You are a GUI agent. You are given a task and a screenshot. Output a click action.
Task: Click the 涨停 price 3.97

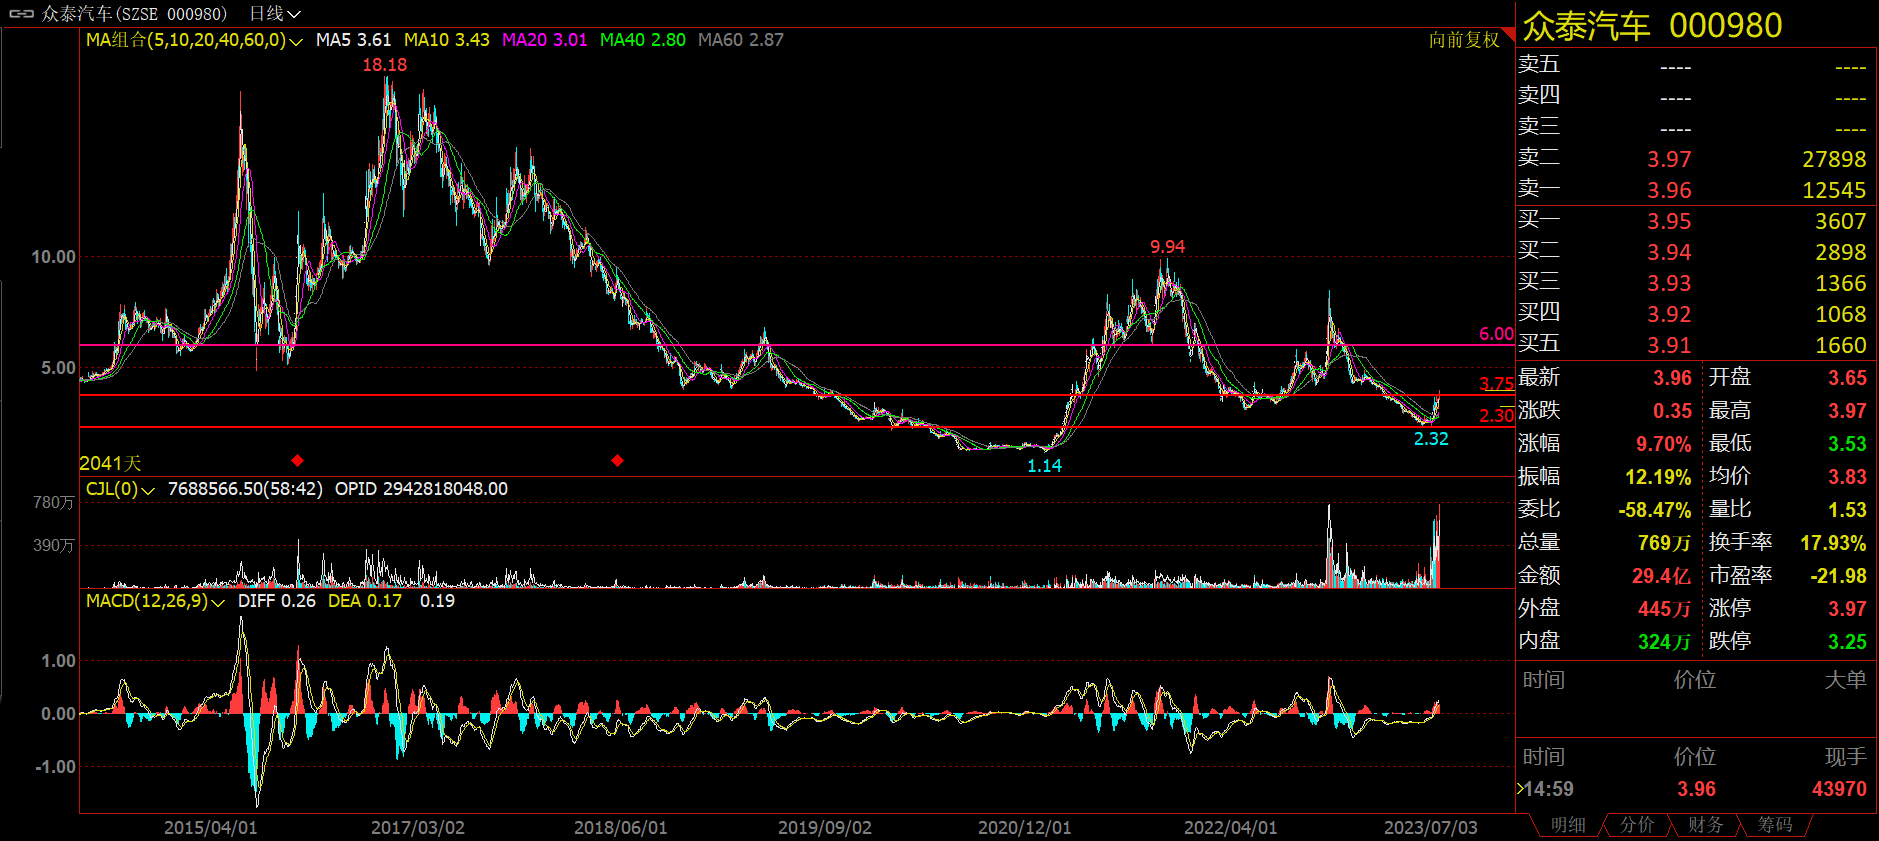click(1848, 609)
